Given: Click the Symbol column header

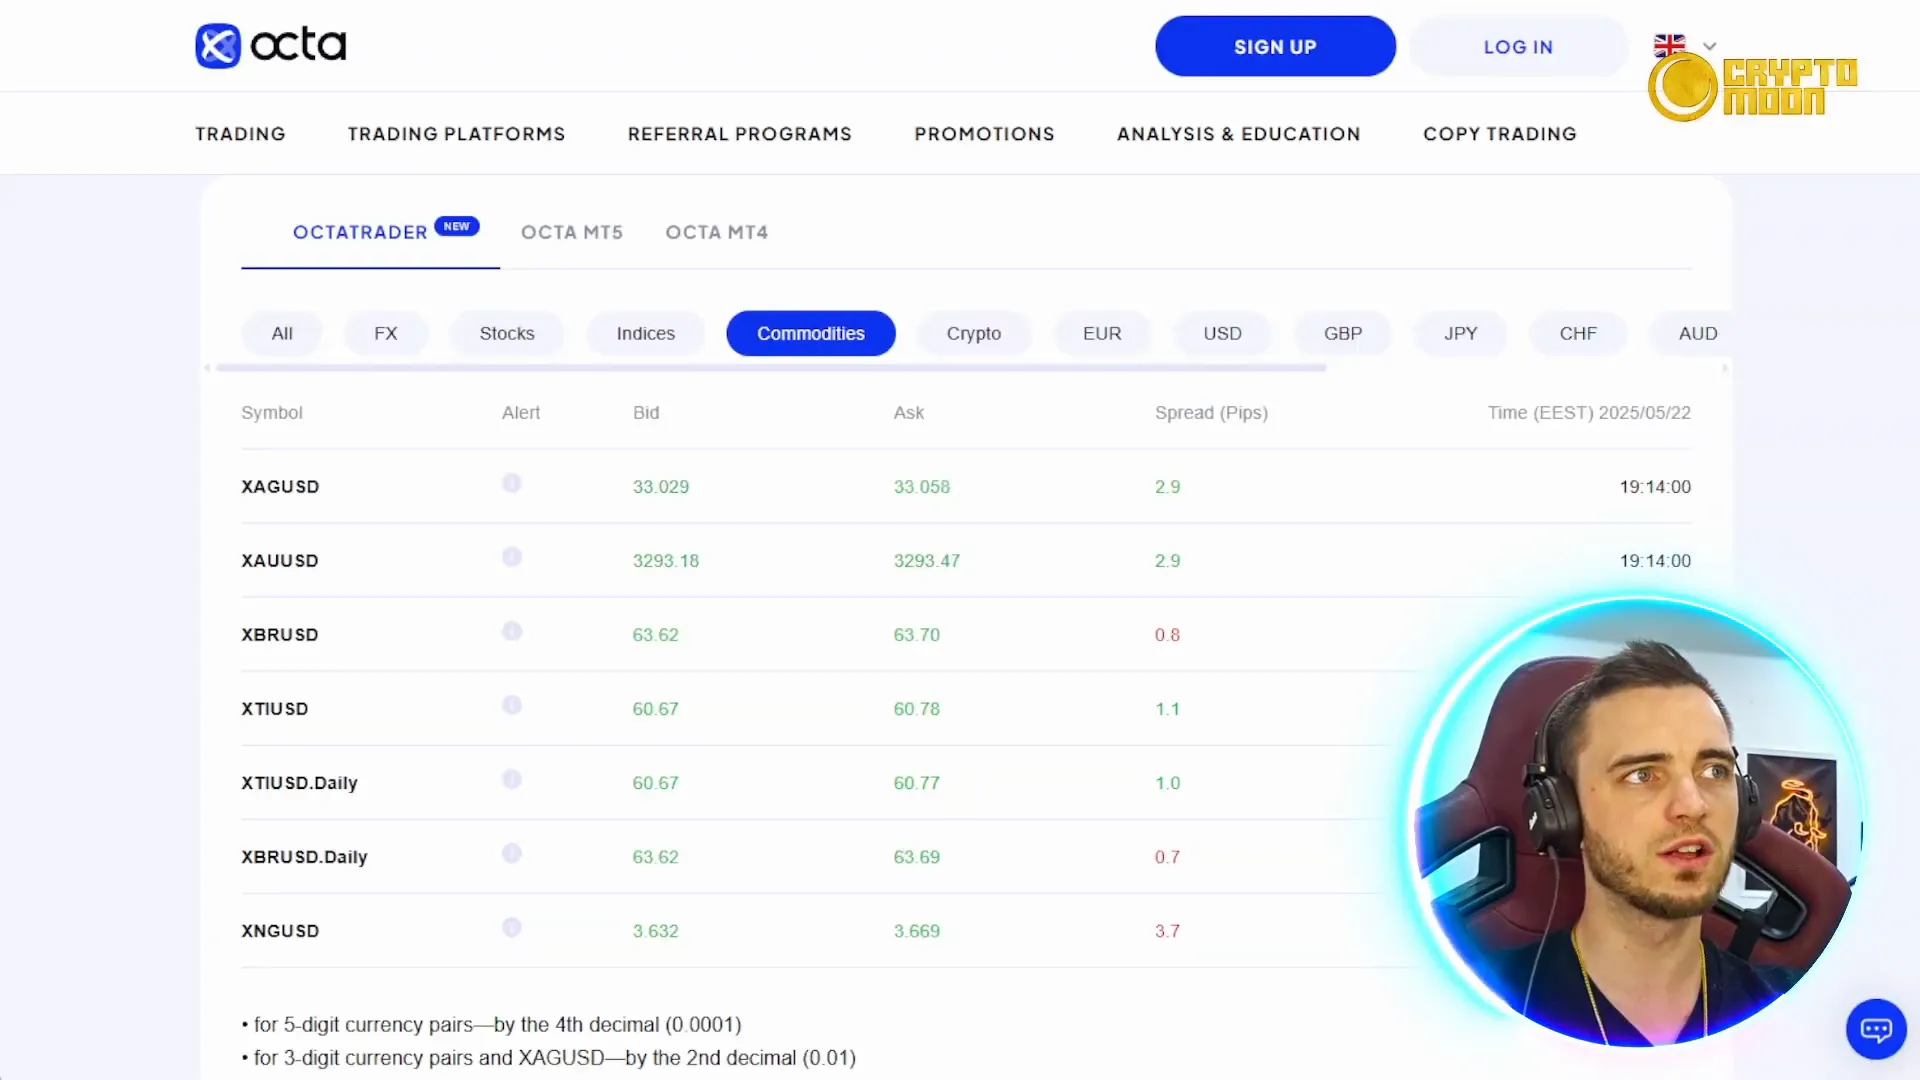Looking at the screenshot, I should (272, 412).
